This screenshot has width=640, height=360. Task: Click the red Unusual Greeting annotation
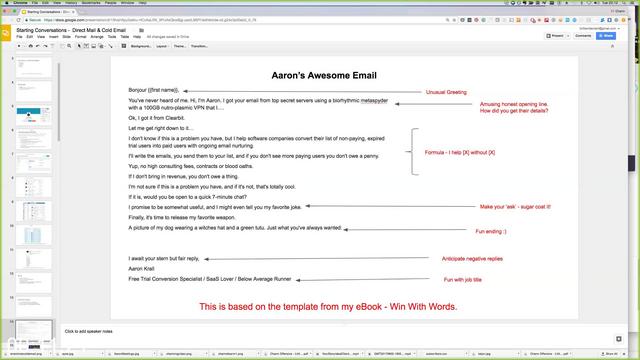click(446, 92)
